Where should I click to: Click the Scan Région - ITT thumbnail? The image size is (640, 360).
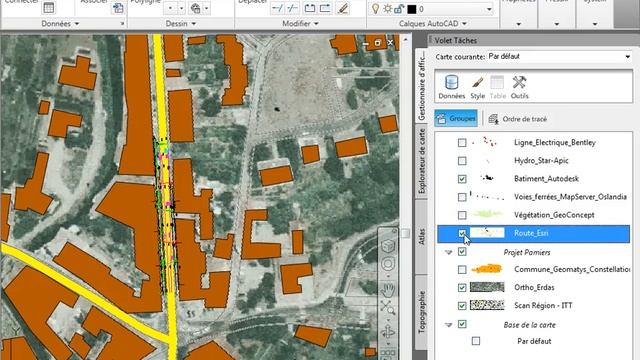coord(487,305)
